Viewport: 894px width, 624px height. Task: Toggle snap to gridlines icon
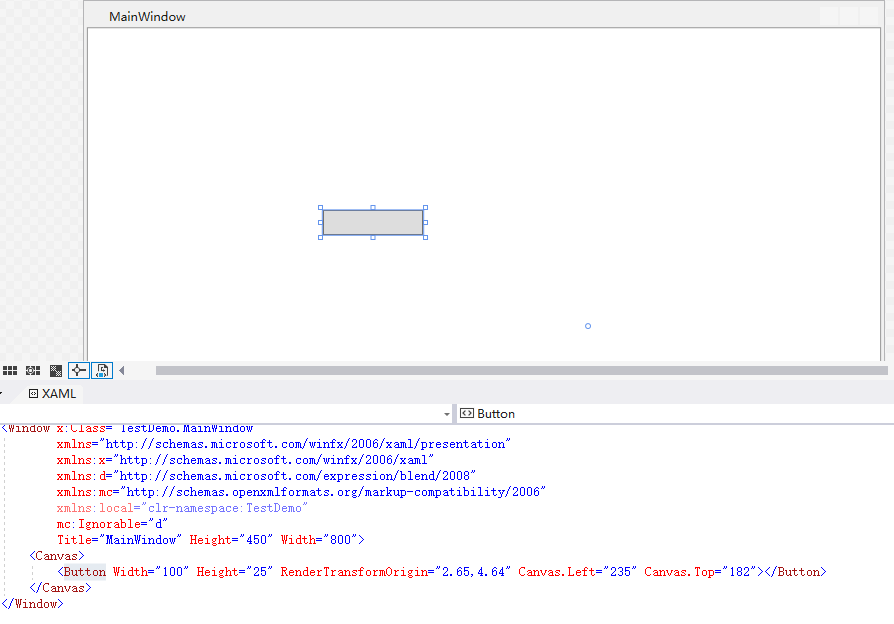coord(33,371)
